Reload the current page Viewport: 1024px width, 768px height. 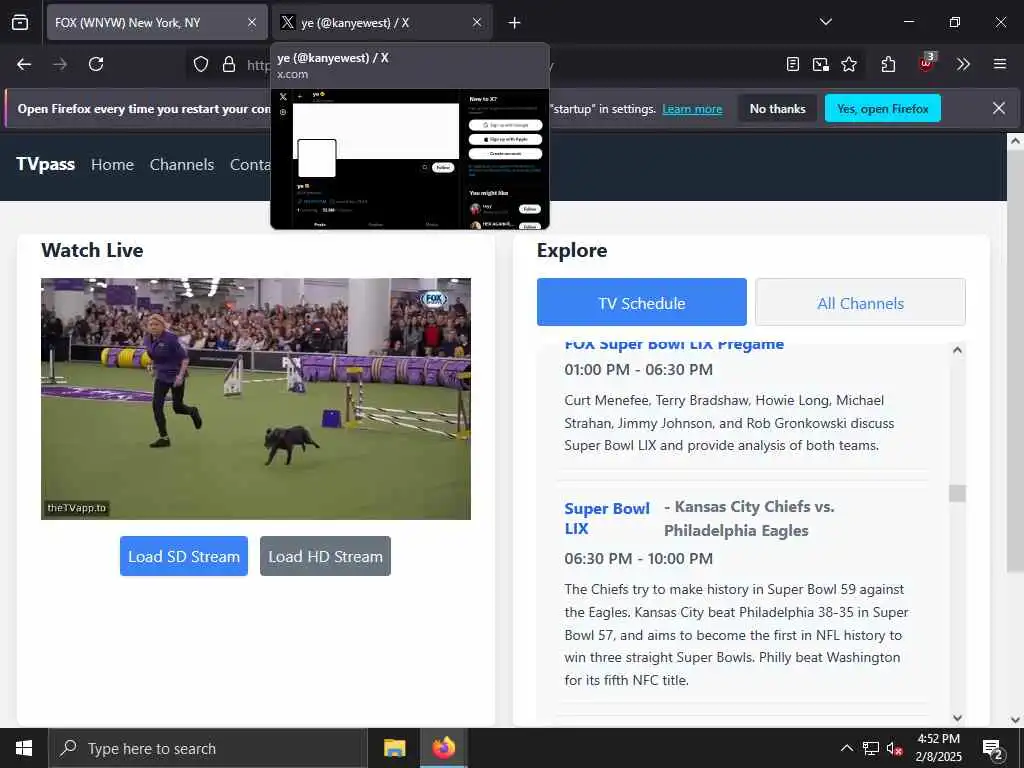[96, 64]
